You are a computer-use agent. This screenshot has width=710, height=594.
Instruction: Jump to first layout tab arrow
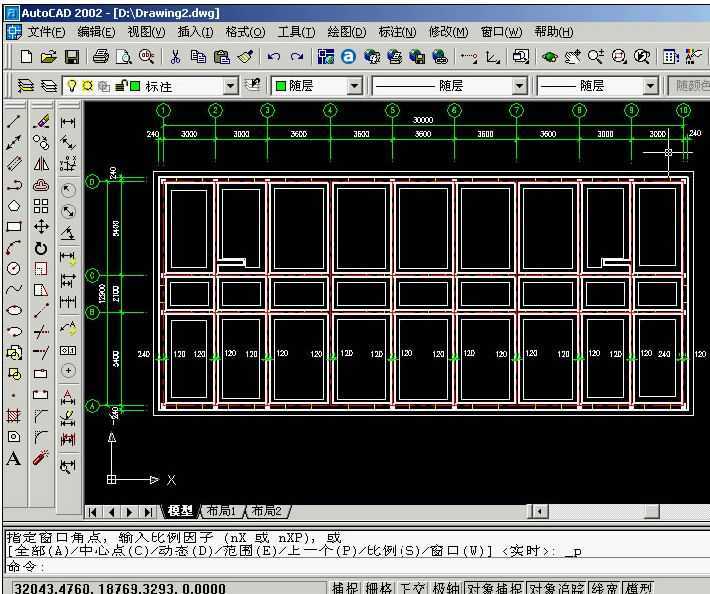click(x=93, y=512)
